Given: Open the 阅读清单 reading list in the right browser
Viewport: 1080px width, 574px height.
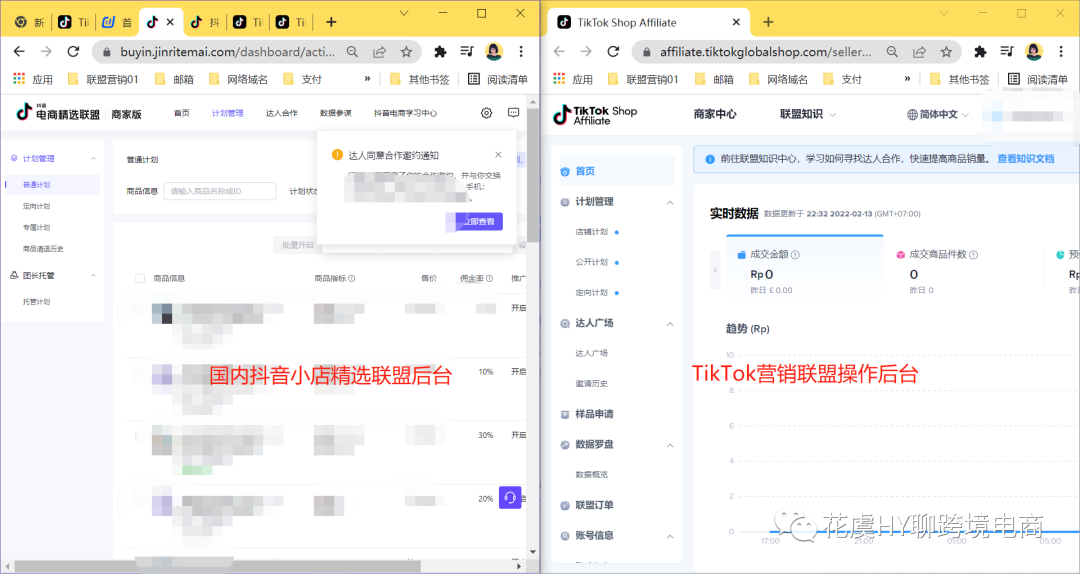Looking at the screenshot, I should pos(1039,79).
